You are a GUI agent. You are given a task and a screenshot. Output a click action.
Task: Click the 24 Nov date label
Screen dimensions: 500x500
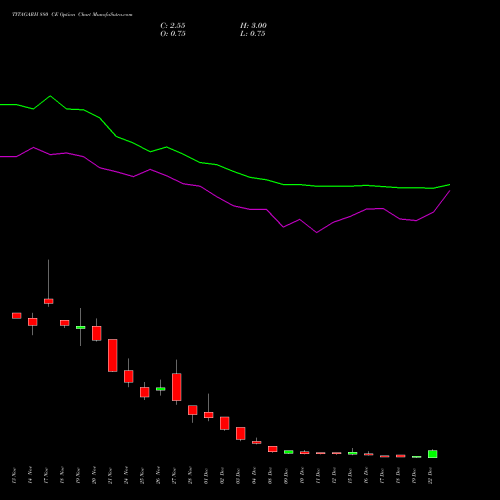(126, 476)
